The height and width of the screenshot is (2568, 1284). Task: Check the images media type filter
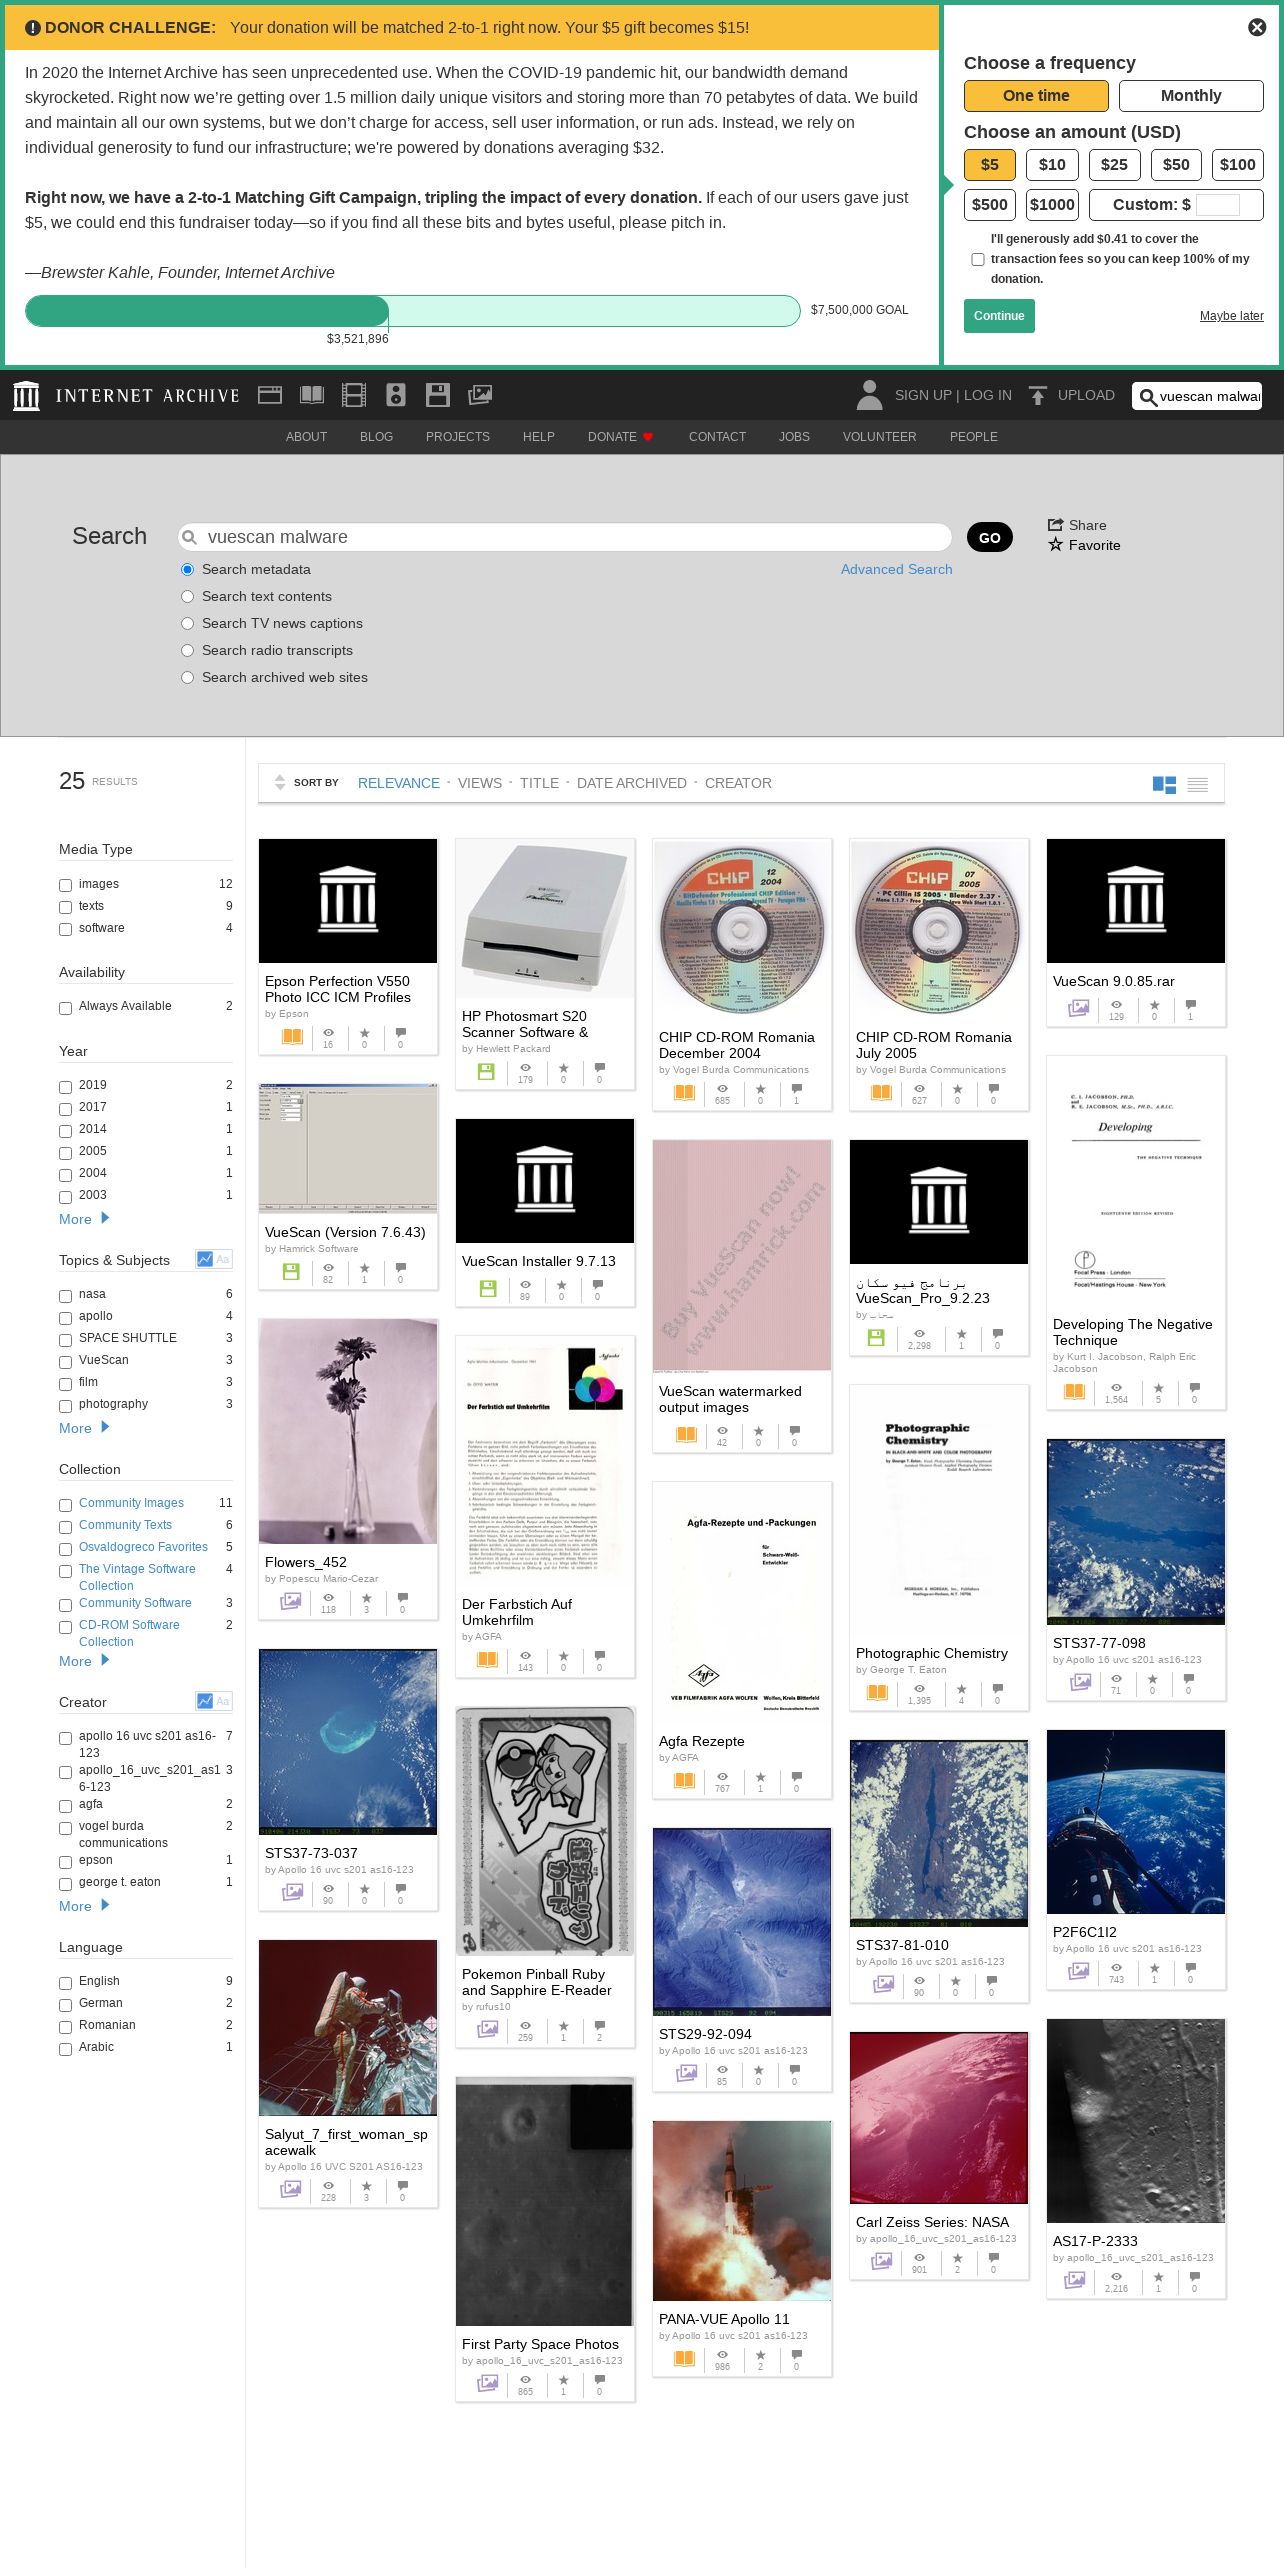(x=65, y=885)
